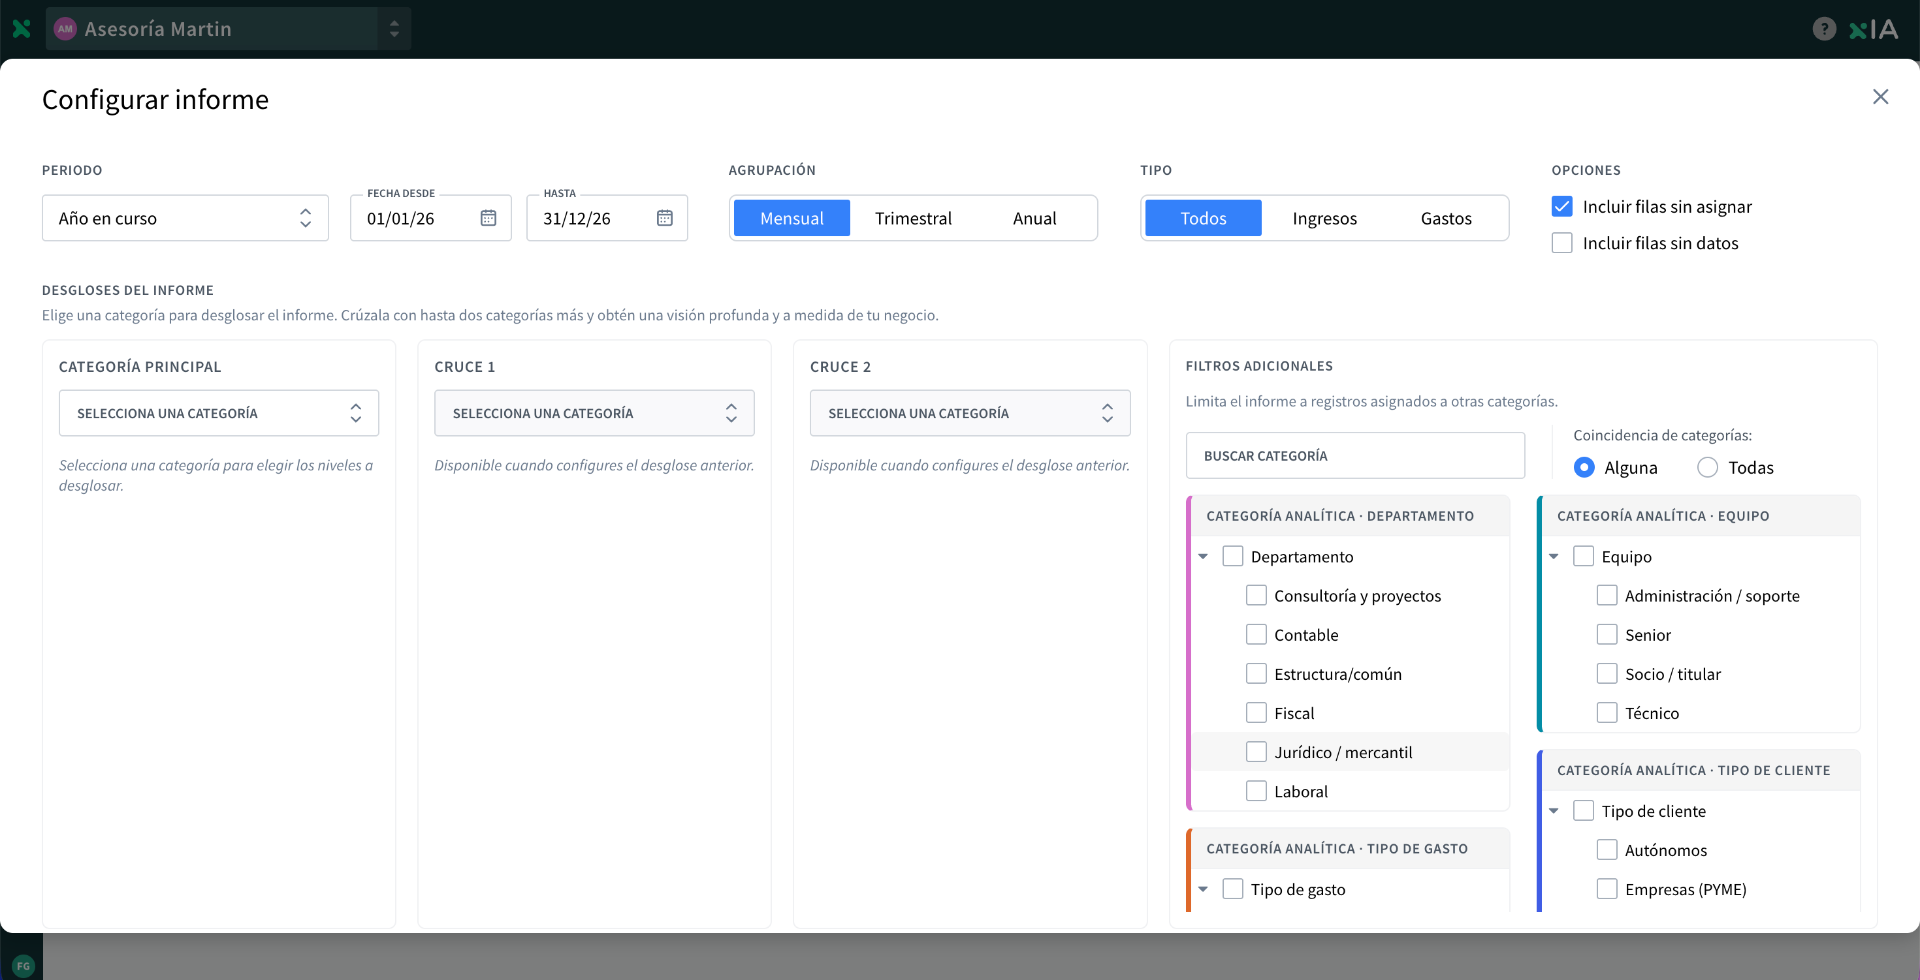This screenshot has width=1920, height=980.
Task: Check Jurídico / mercantil checkbox
Action: [x=1256, y=751]
